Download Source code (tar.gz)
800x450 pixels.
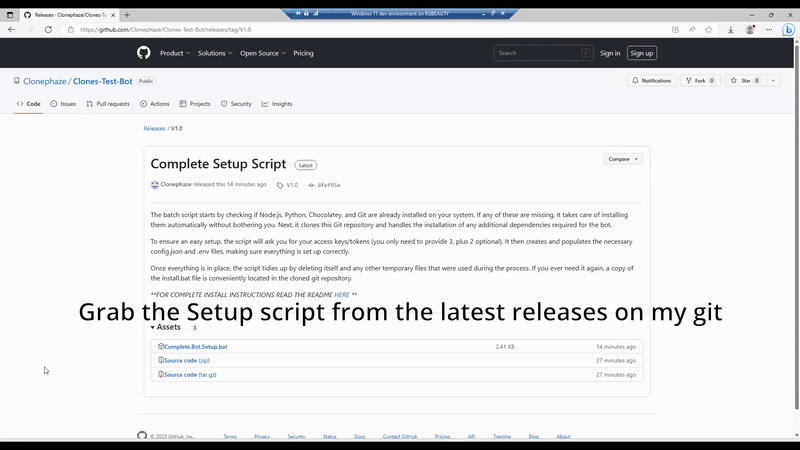pyautogui.click(x=190, y=374)
